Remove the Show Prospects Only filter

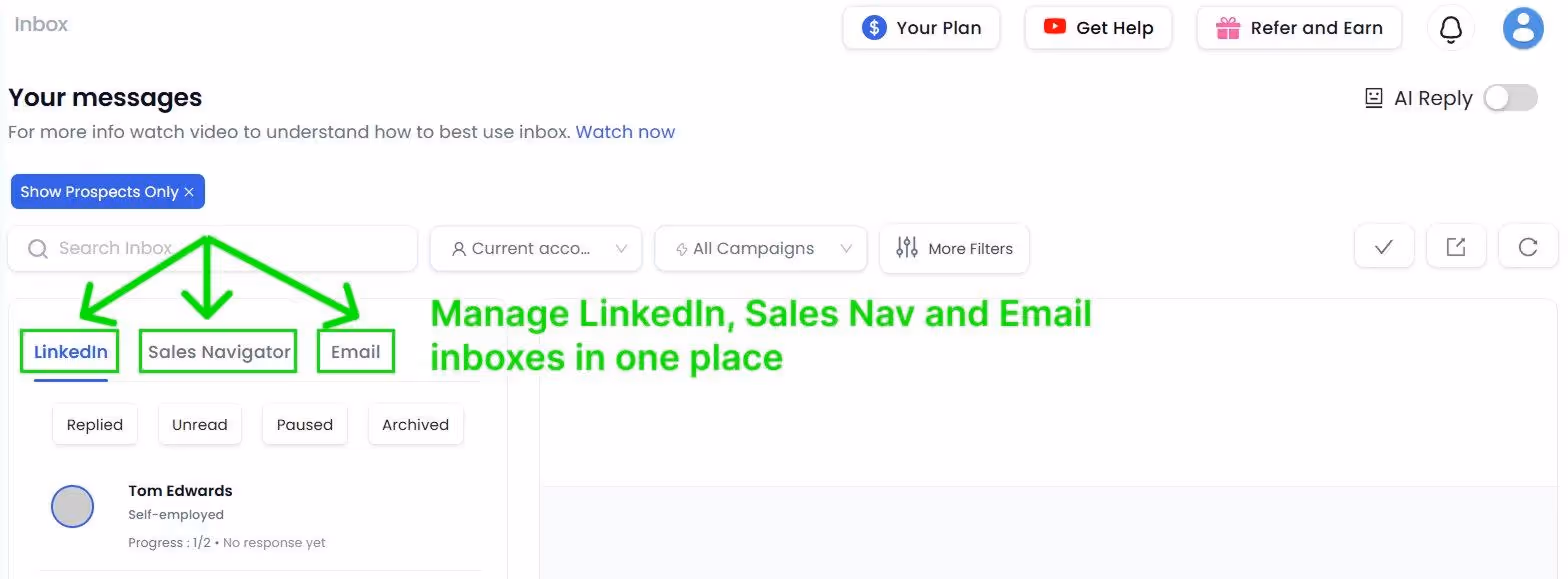click(189, 192)
